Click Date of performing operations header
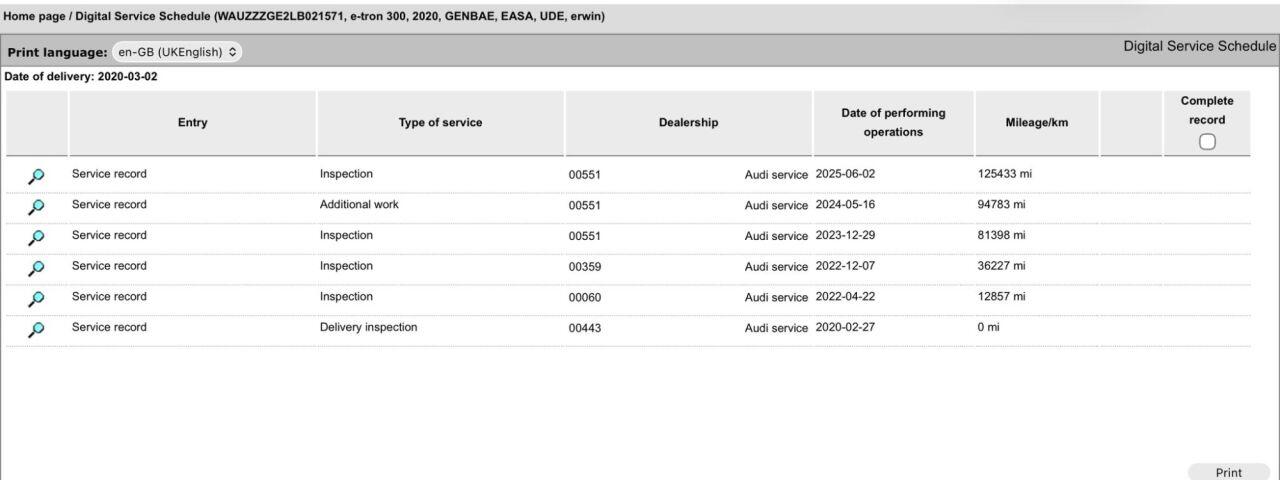1280x480 pixels. click(x=893, y=122)
